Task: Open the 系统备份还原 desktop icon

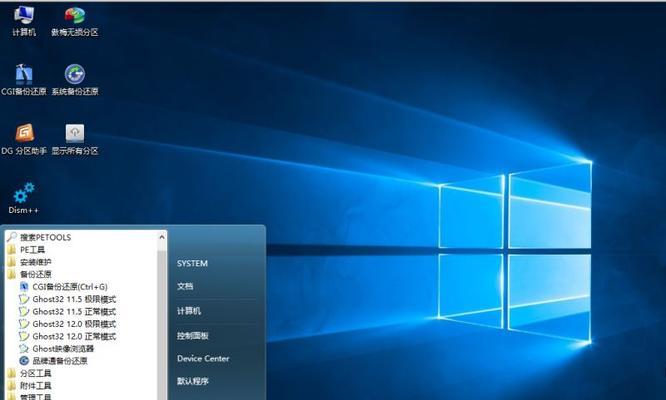Action: pos(75,79)
